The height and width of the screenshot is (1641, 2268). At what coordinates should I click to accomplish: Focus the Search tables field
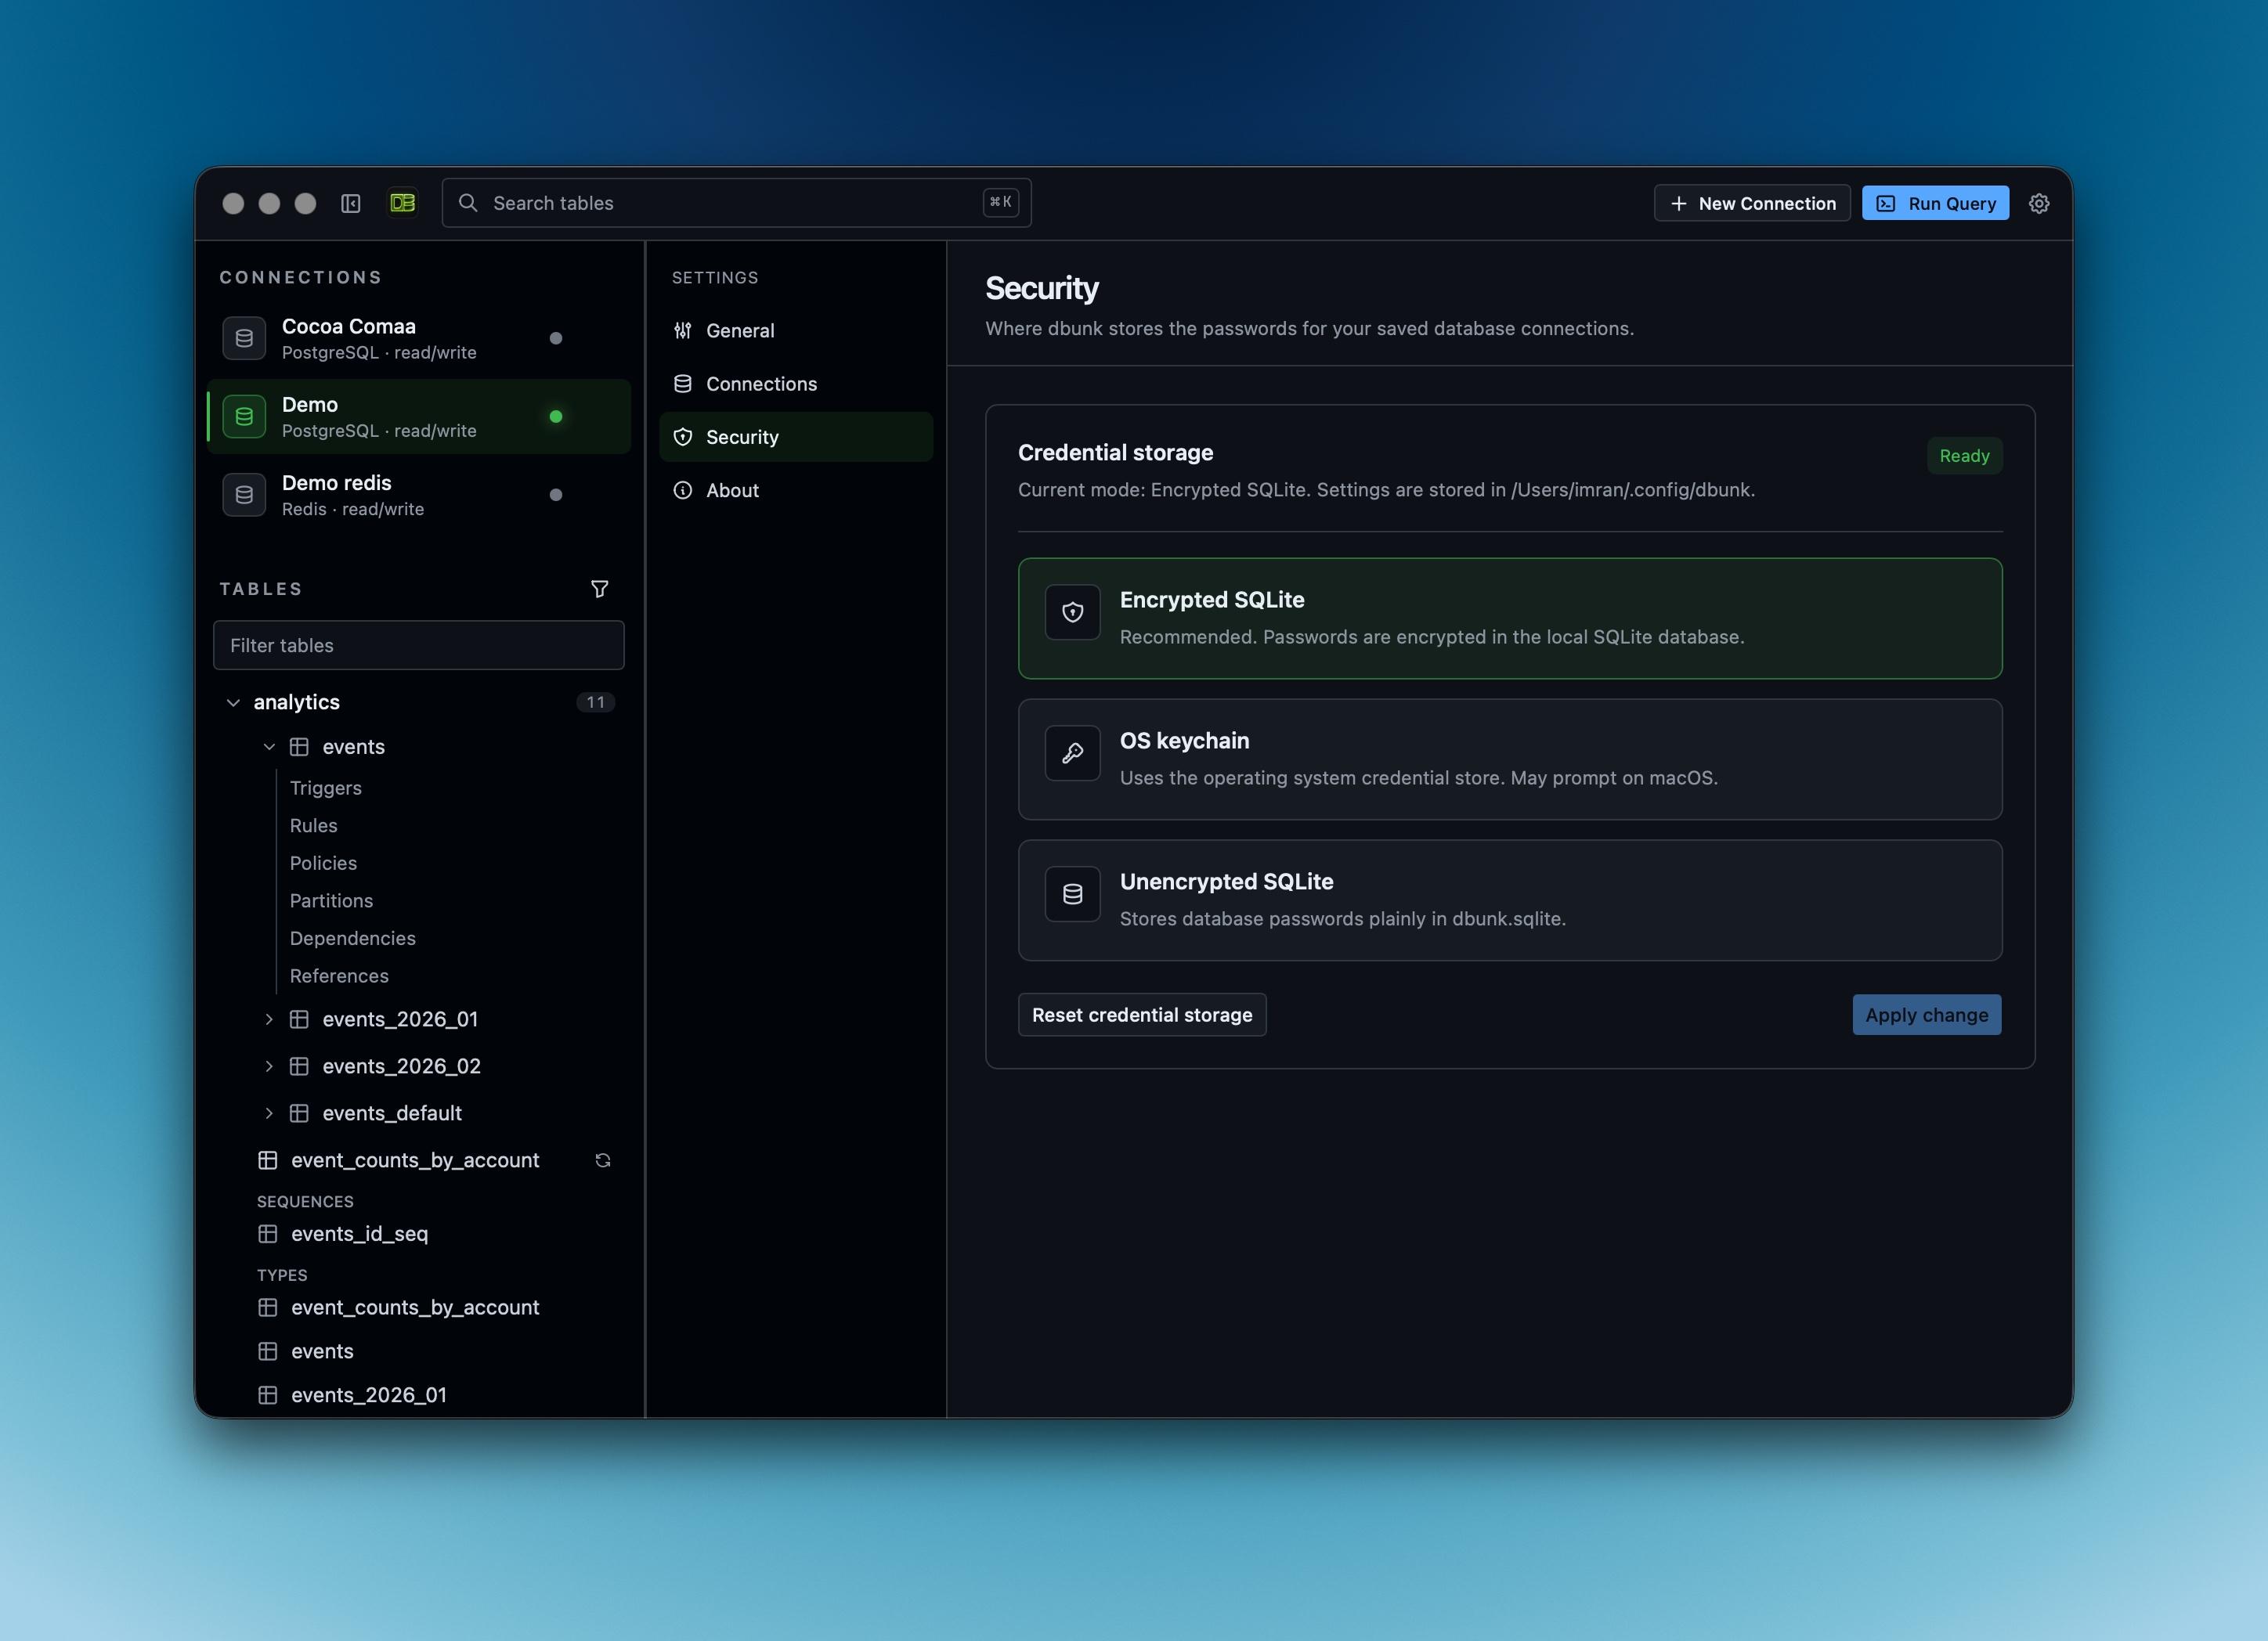(x=736, y=203)
